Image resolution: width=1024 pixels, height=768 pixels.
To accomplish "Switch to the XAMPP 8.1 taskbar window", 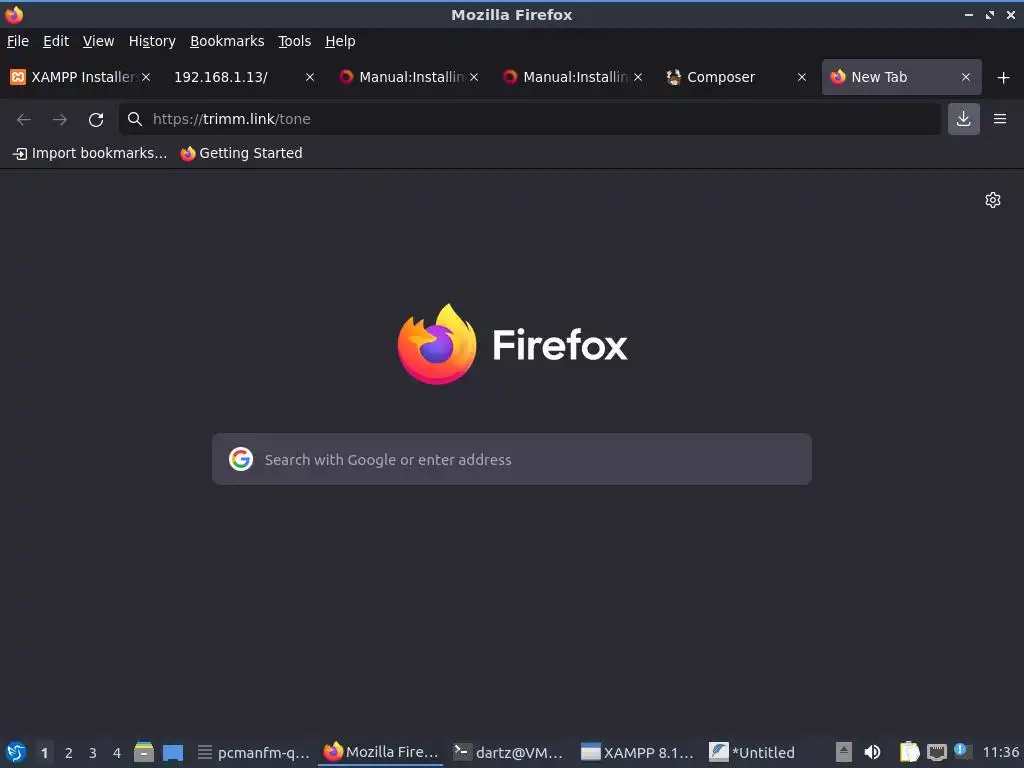I will 637,752.
